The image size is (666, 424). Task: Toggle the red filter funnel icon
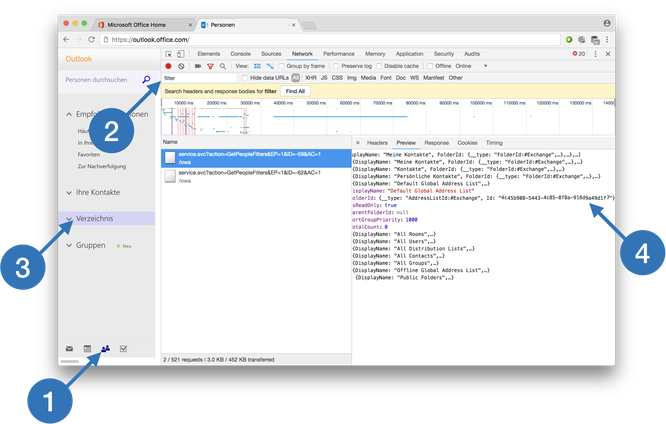point(210,66)
